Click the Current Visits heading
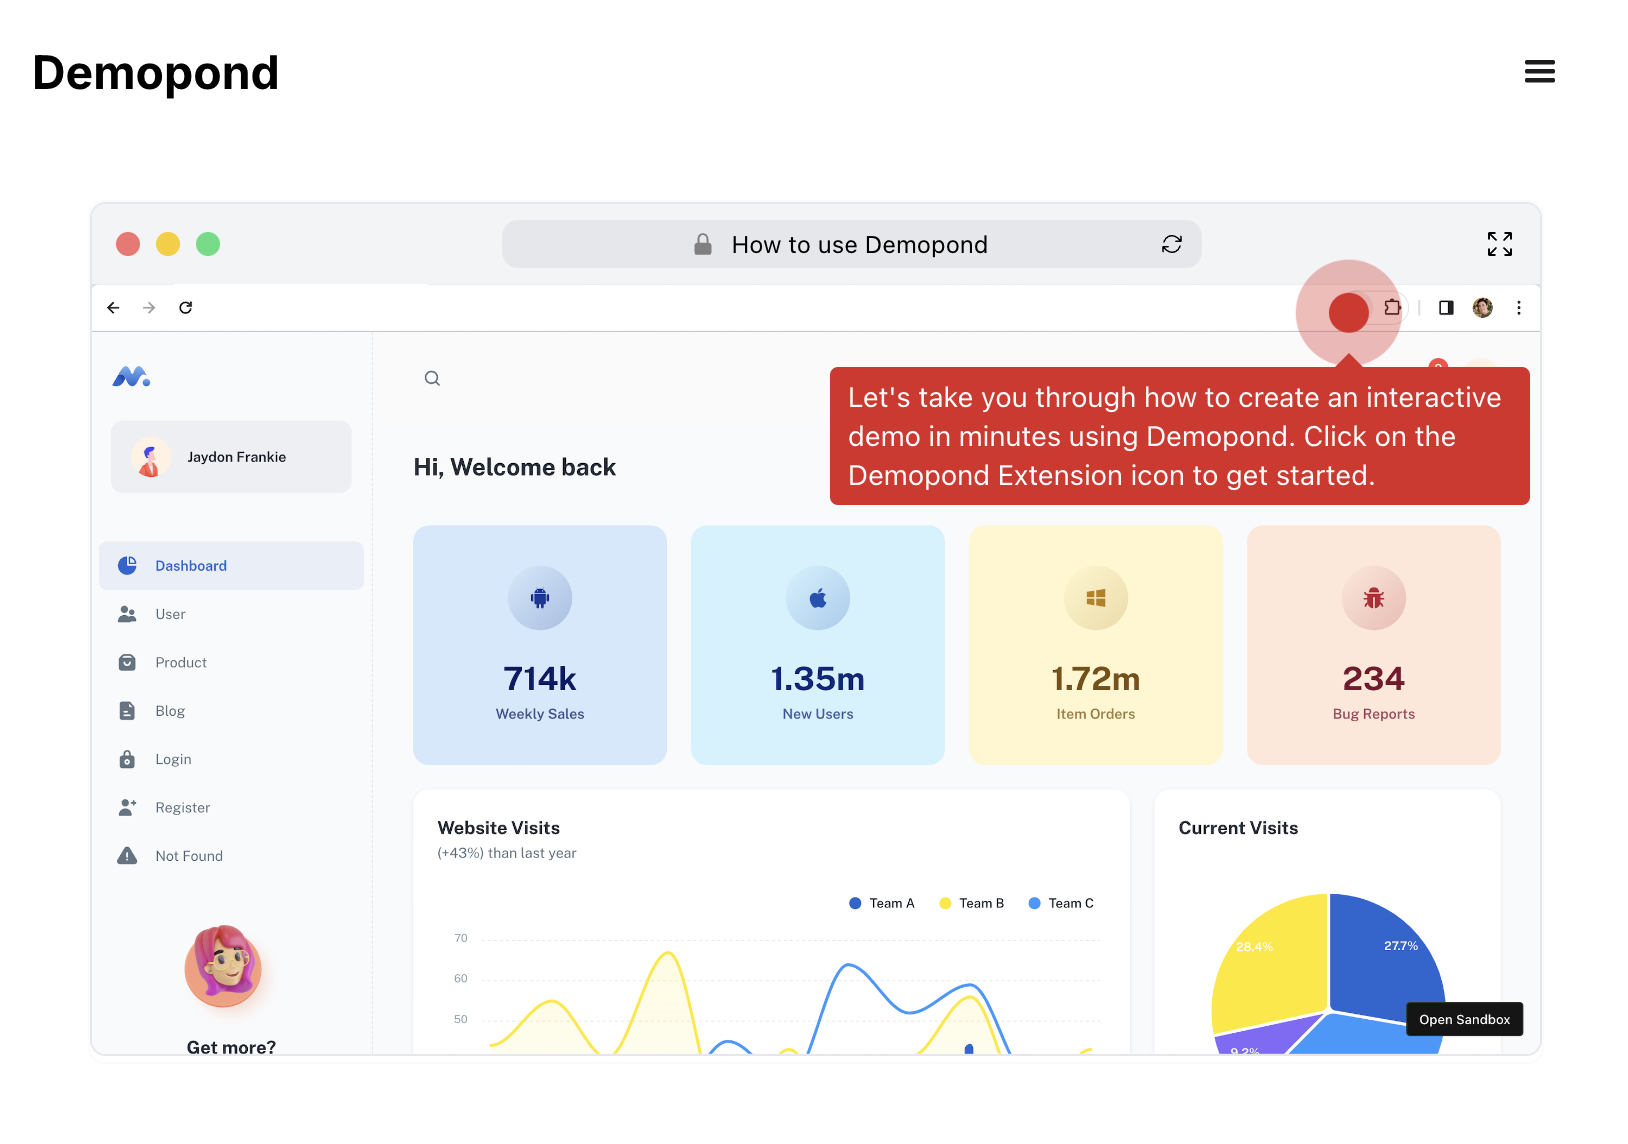 click(x=1238, y=828)
